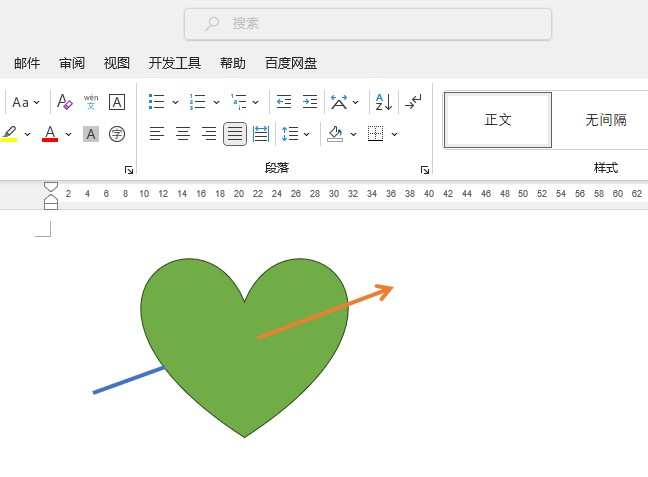Open font color dropdown arrow

click(68, 134)
